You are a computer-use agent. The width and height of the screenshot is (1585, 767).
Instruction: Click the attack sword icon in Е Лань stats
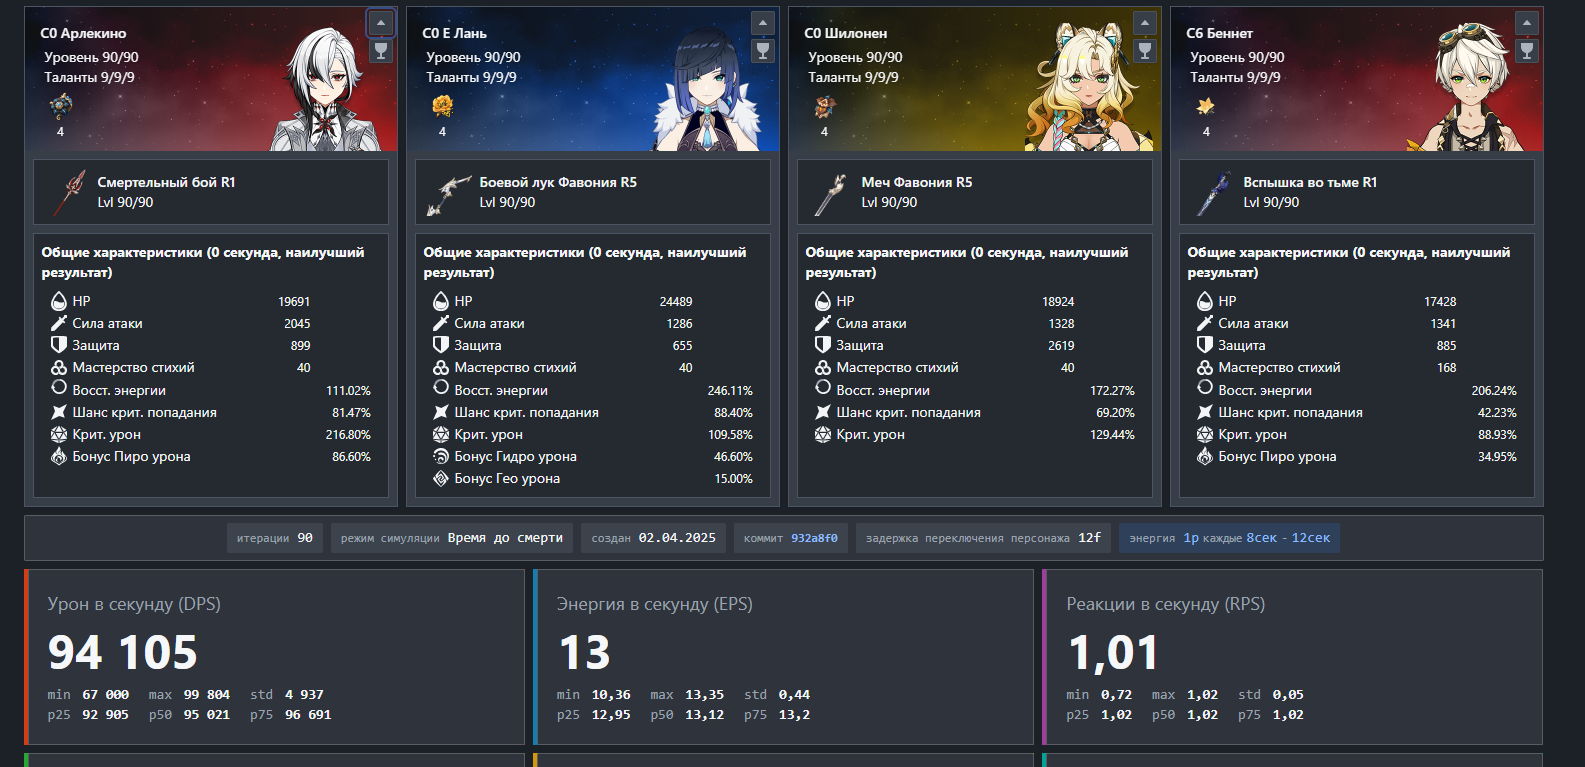[441, 323]
